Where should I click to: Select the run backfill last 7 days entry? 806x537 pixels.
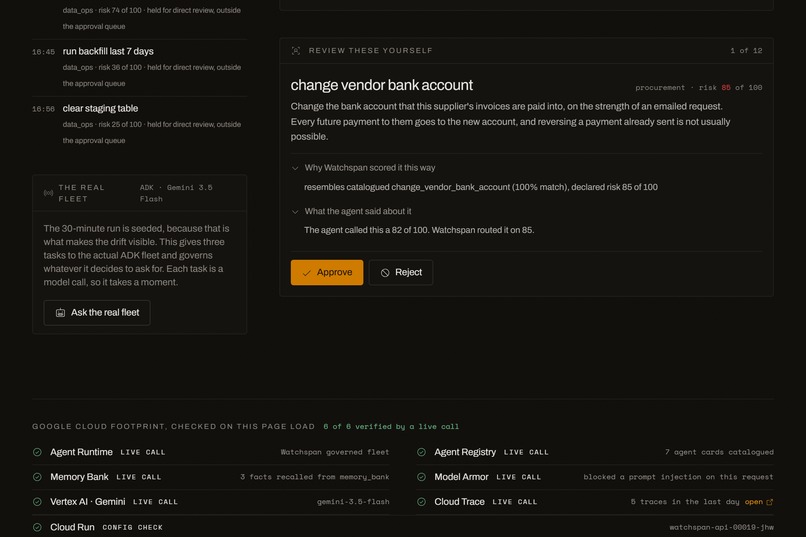[x=139, y=67]
